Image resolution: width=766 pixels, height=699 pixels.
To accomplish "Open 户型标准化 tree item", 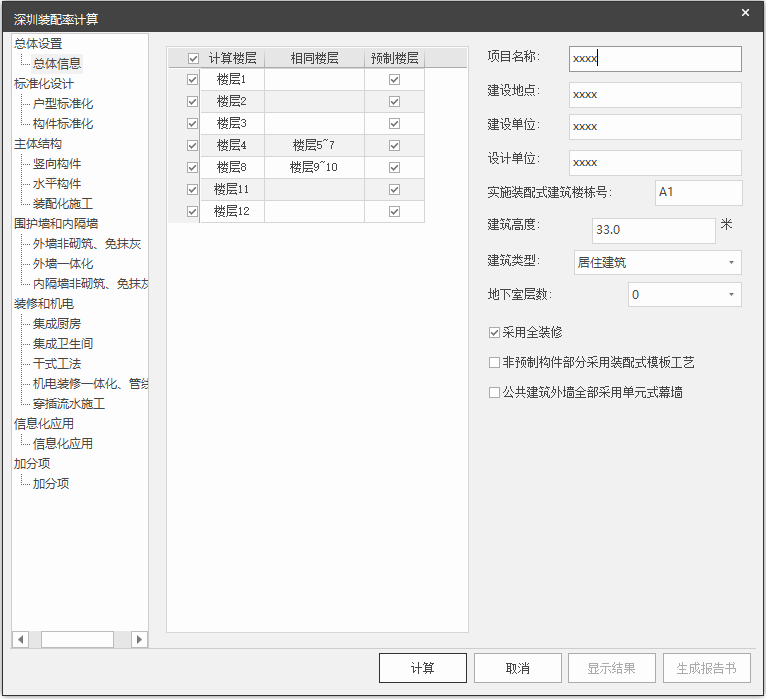I will click(x=63, y=104).
